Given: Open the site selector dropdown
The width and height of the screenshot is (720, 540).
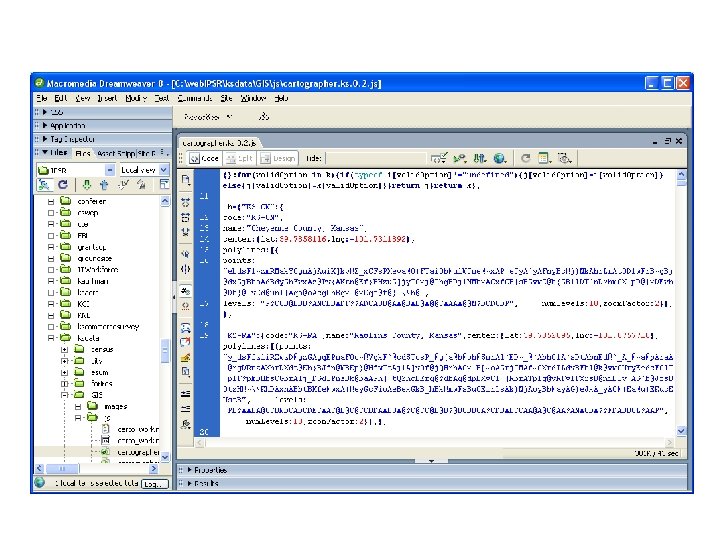Looking at the screenshot, I should point(76,170).
